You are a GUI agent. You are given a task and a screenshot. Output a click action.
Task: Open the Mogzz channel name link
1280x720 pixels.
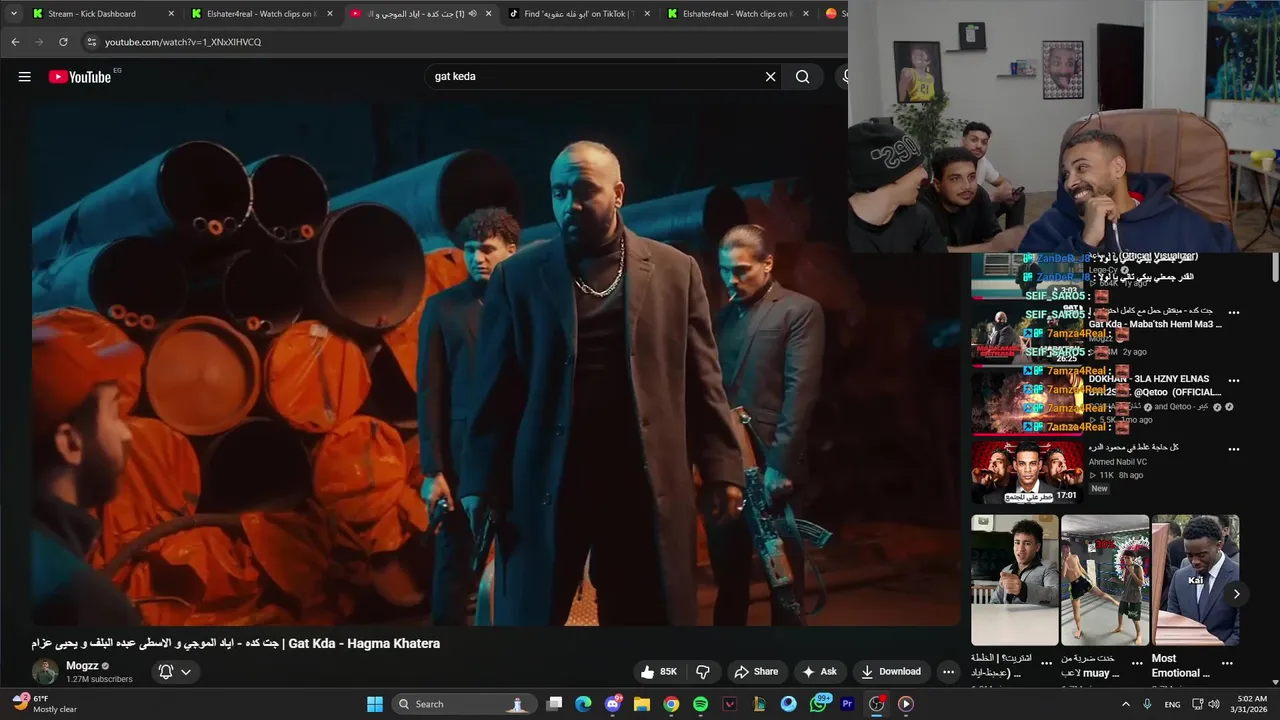(x=82, y=666)
